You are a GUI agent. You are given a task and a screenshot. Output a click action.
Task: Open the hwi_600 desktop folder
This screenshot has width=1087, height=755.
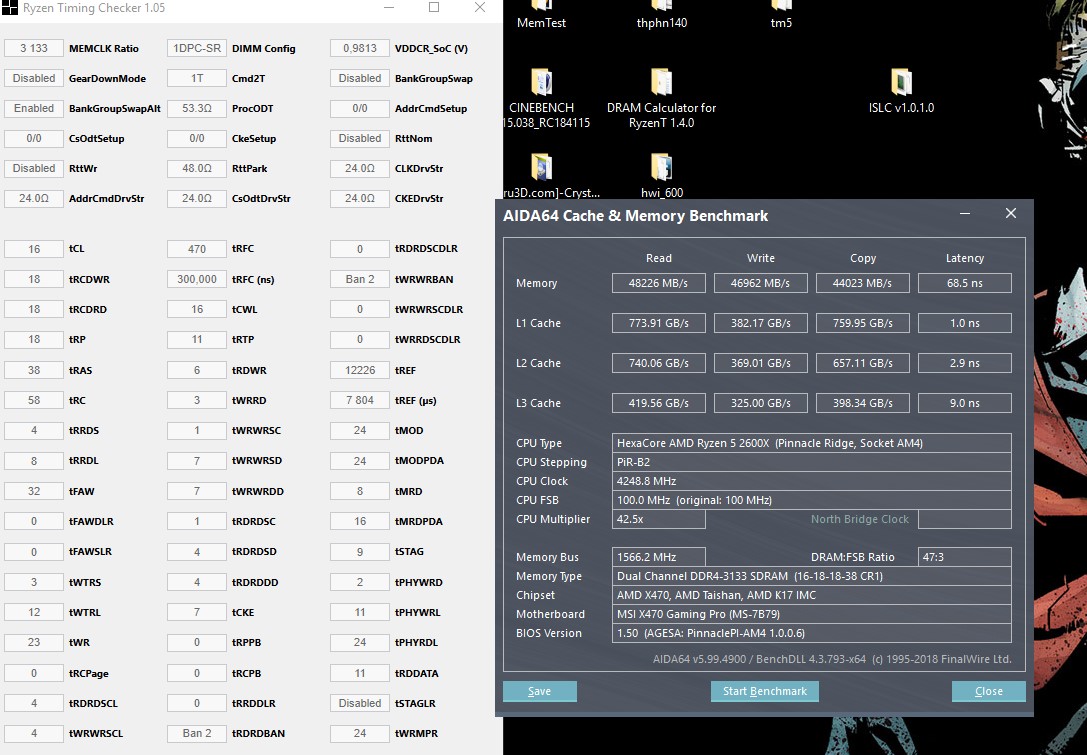pos(661,175)
